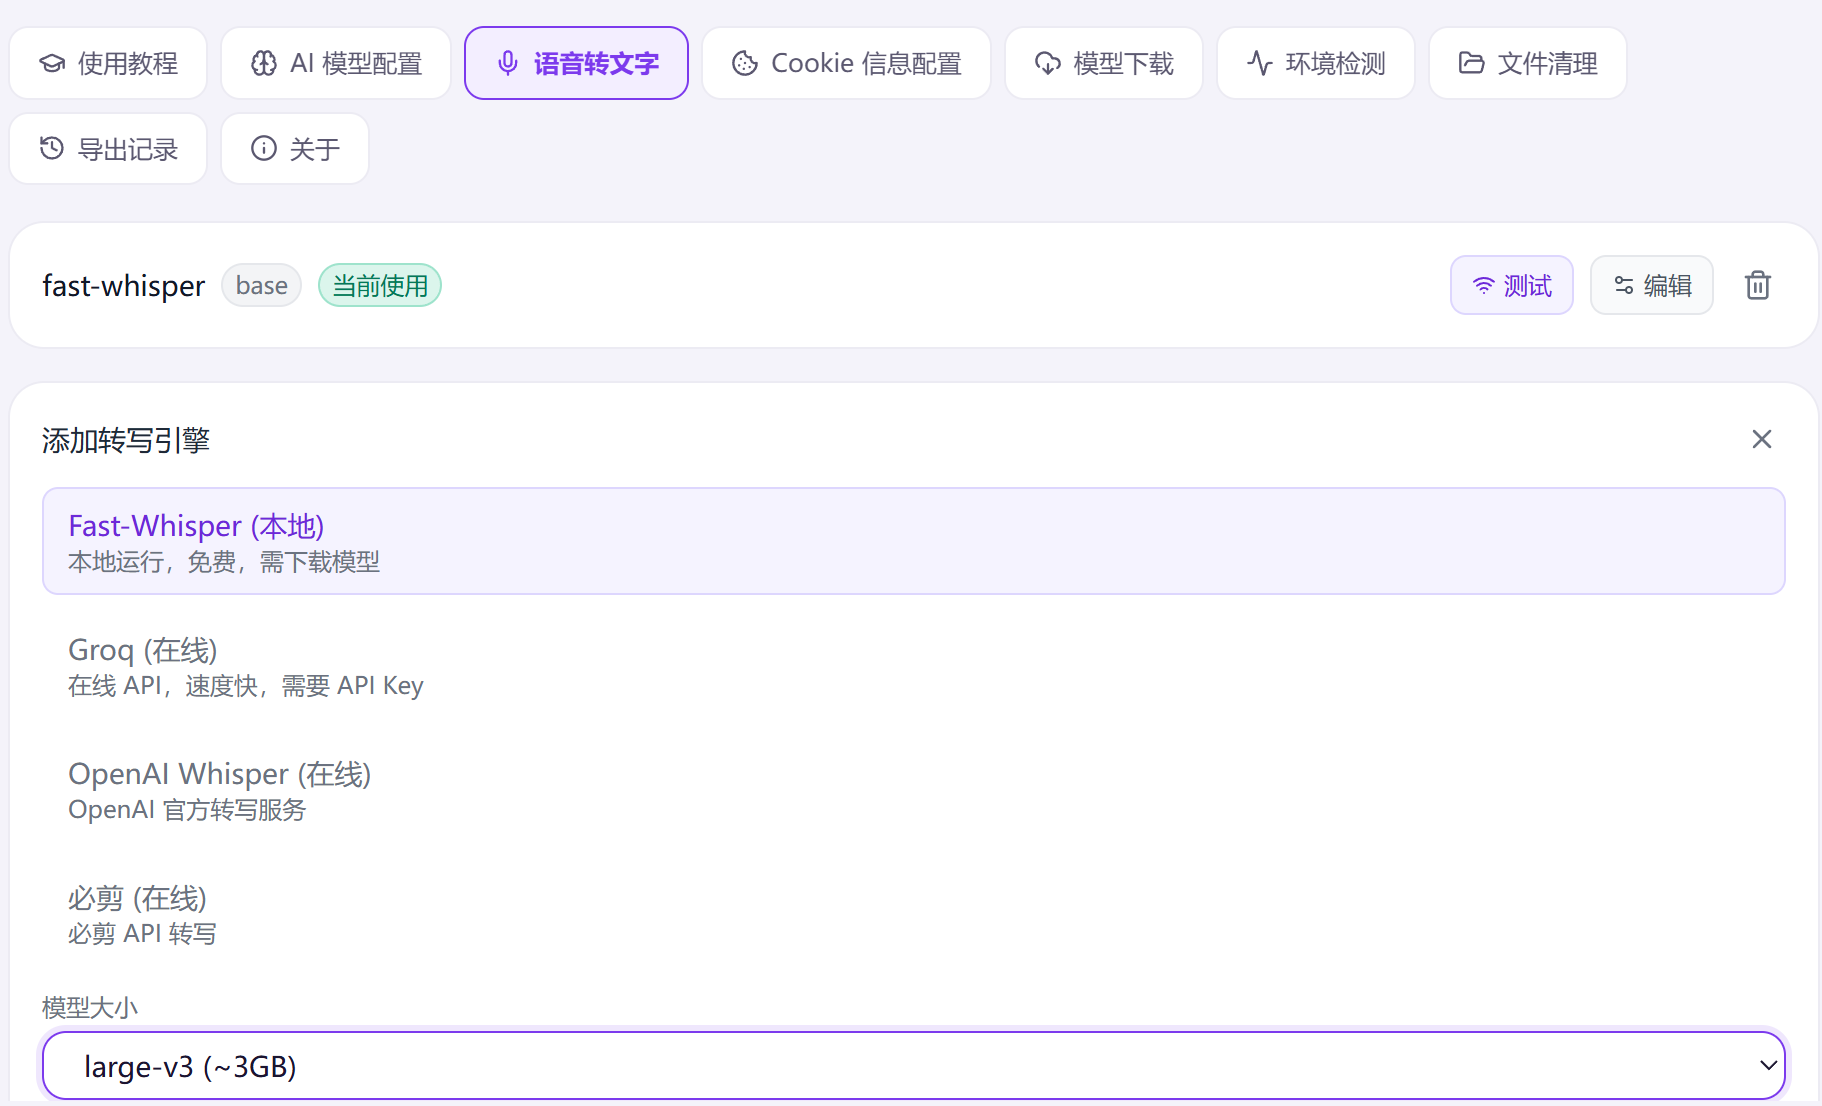Open the 模型大小 dropdown
The width and height of the screenshot is (1822, 1106).
914,1066
